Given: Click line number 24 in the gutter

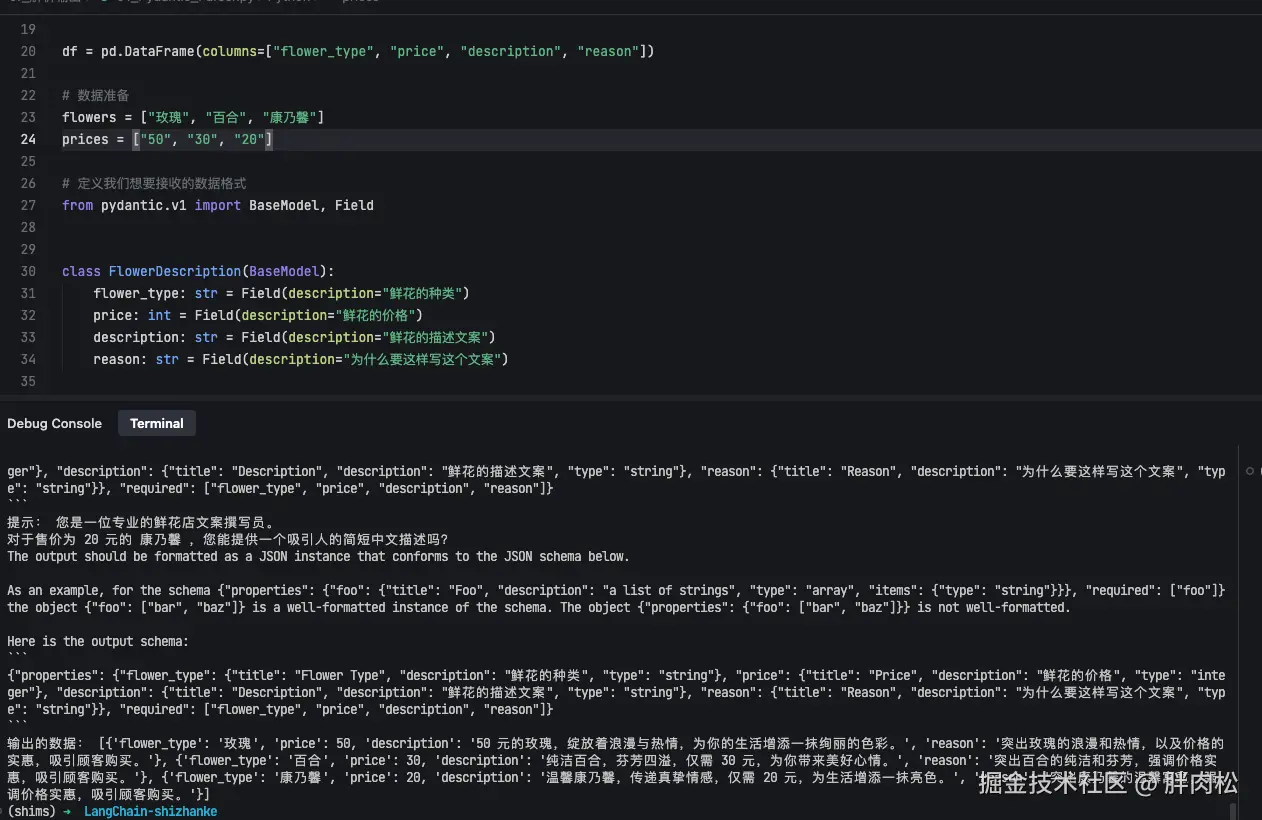Looking at the screenshot, I should point(28,139).
